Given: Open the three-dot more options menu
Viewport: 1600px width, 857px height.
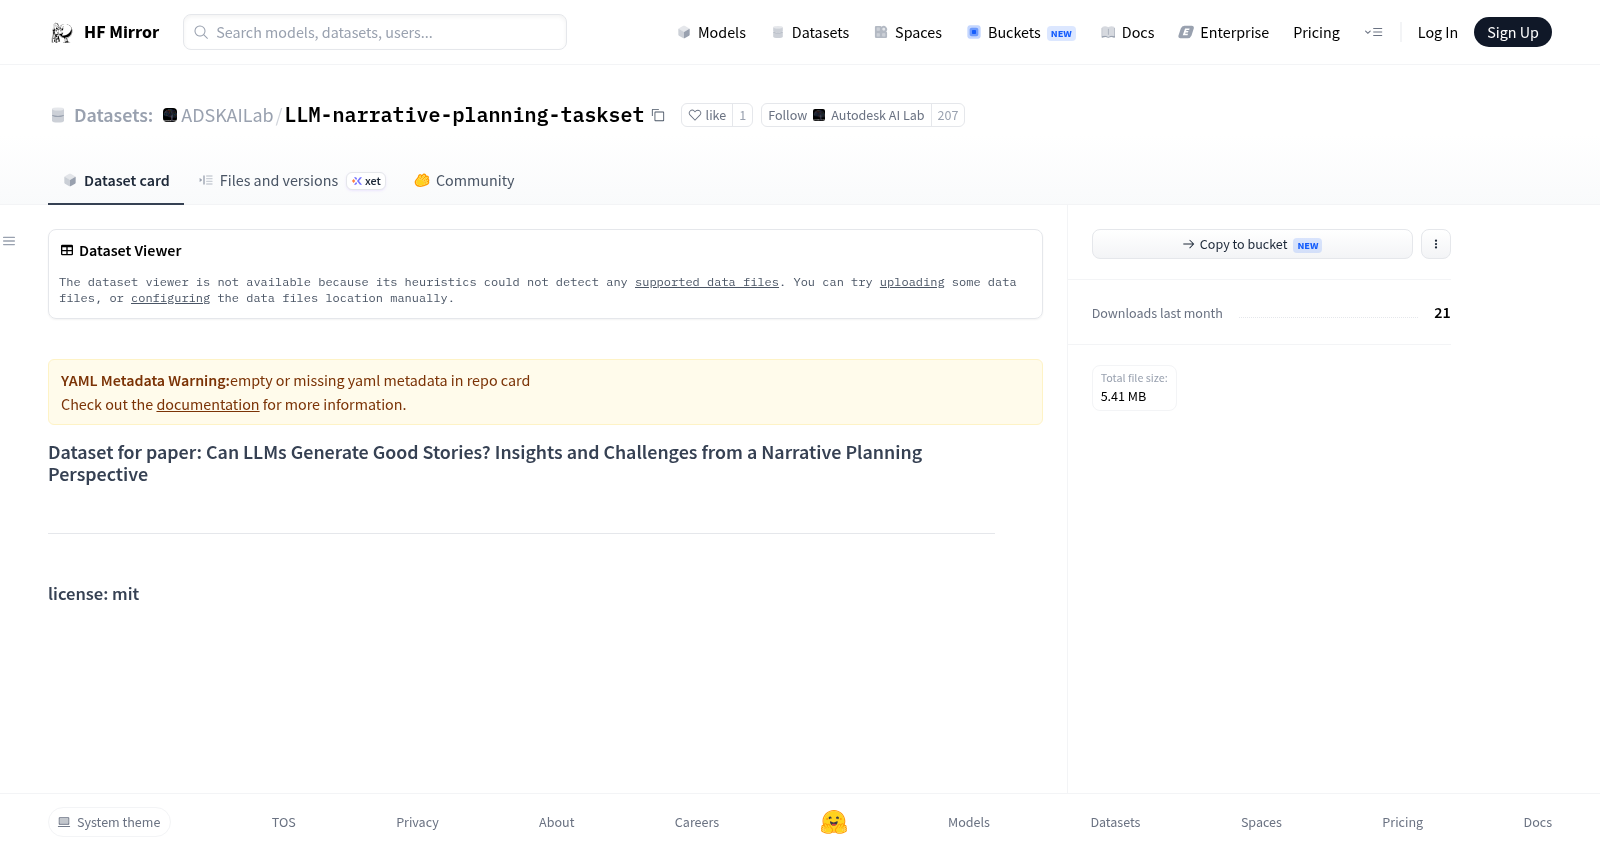Looking at the screenshot, I should click(x=1436, y=244).
